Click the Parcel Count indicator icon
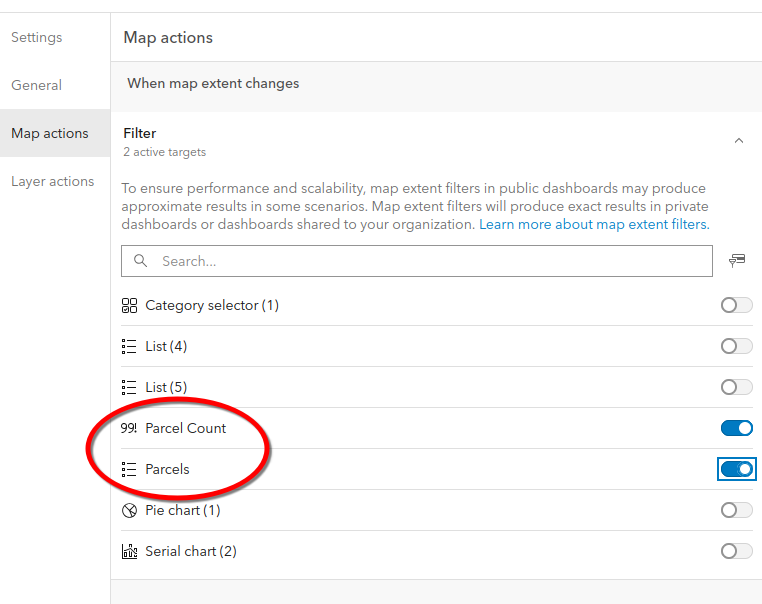The image size is (762, 604). [x=128, y=428]
